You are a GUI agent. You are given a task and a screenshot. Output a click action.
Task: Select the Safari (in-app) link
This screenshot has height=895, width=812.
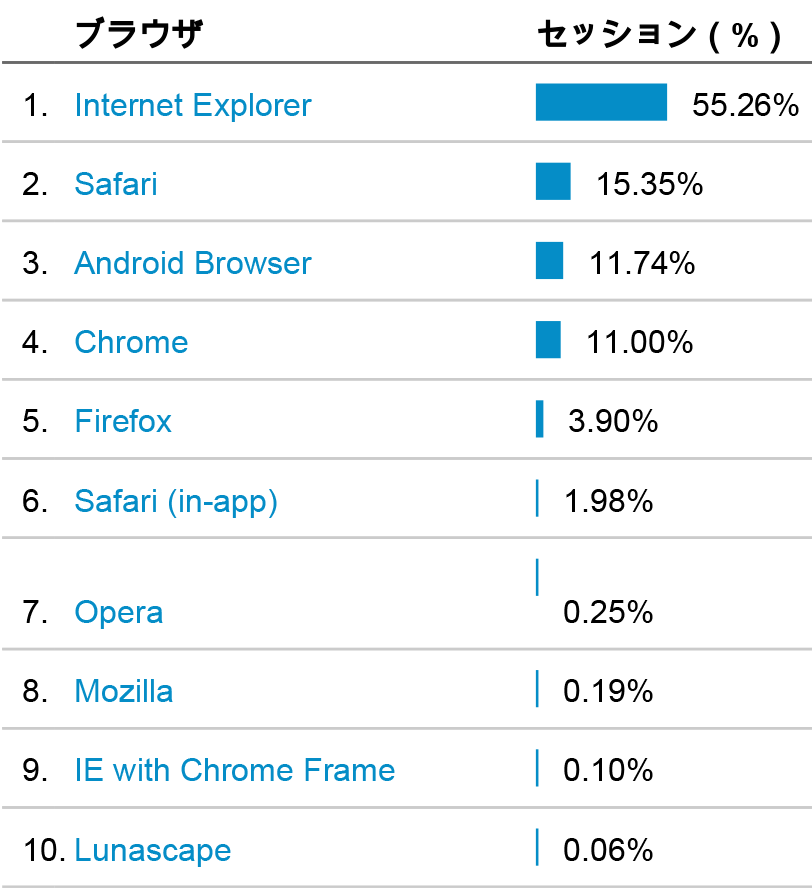coord(176,502)
